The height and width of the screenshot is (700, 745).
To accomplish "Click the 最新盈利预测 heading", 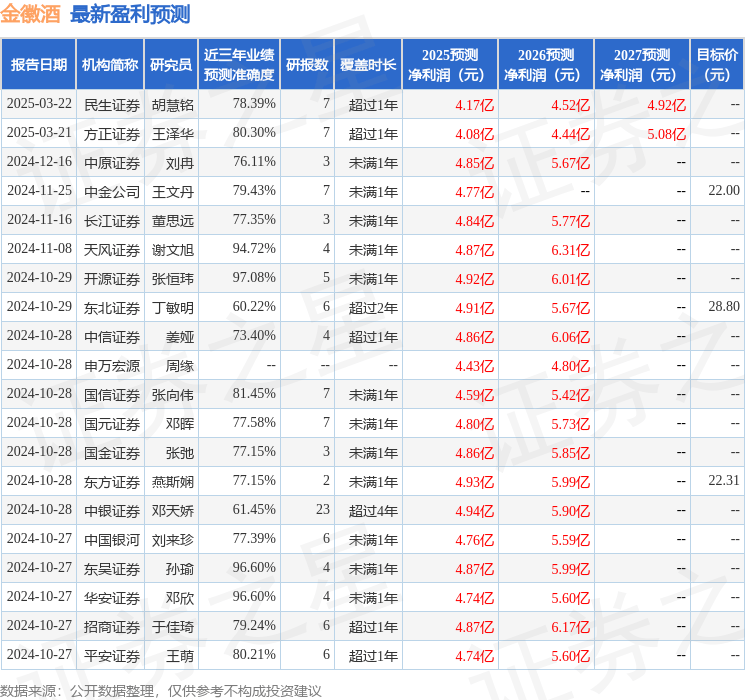I will tap(130, 14).
